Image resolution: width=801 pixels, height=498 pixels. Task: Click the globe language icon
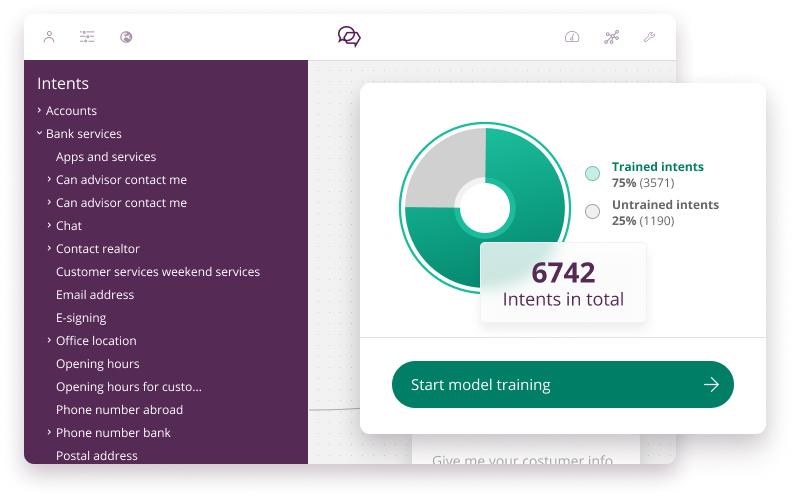point(126,38)
